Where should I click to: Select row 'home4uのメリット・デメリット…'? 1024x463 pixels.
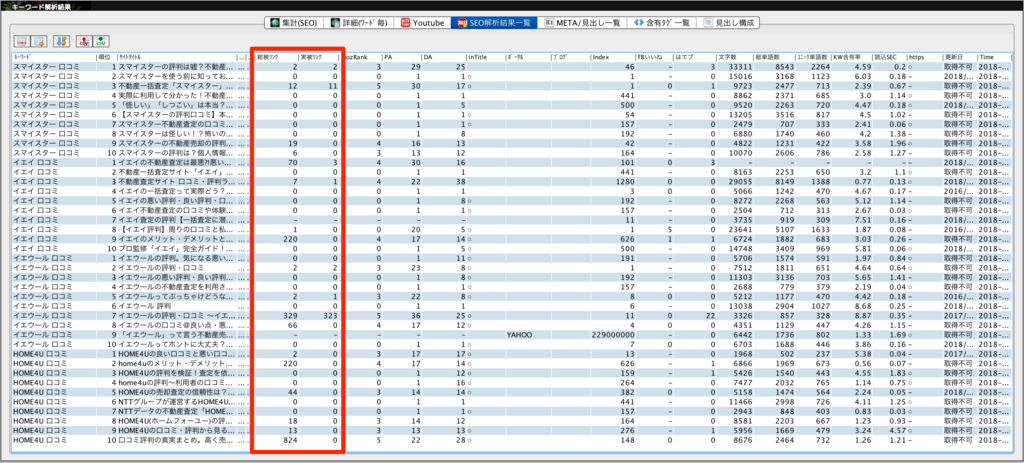point(511,363)
